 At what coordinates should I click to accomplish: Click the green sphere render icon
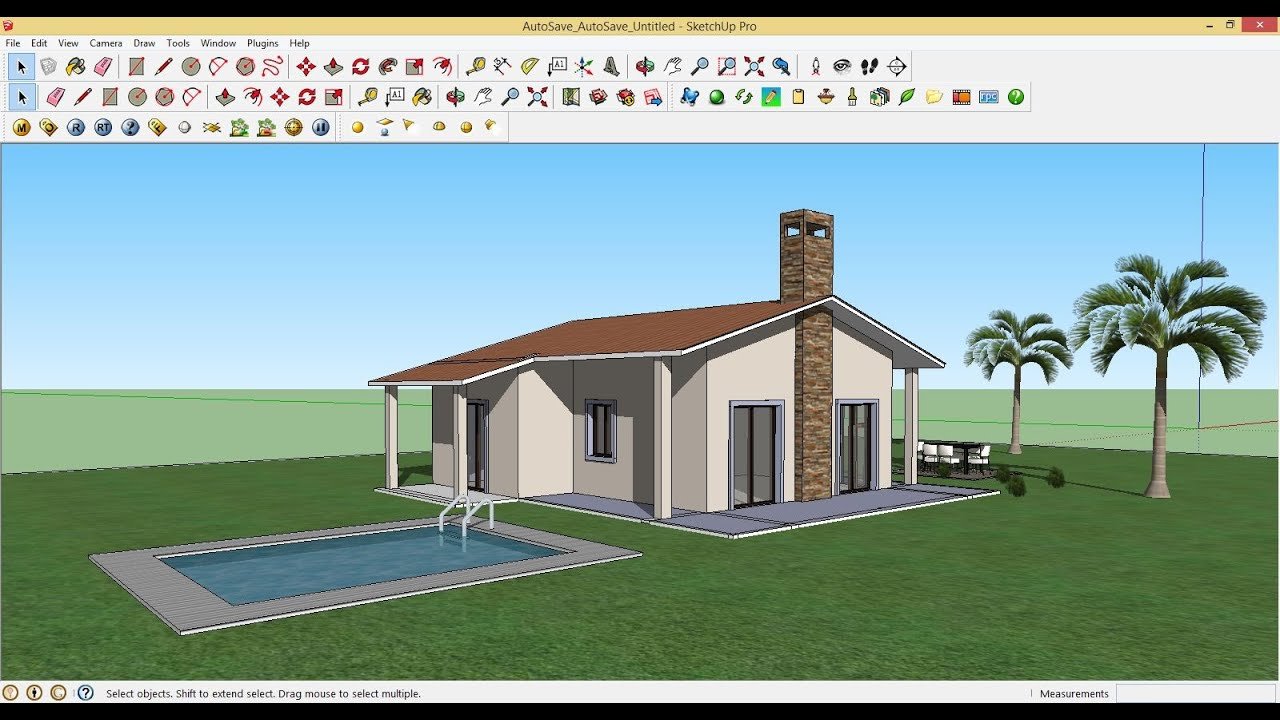(x=716, y=97)
